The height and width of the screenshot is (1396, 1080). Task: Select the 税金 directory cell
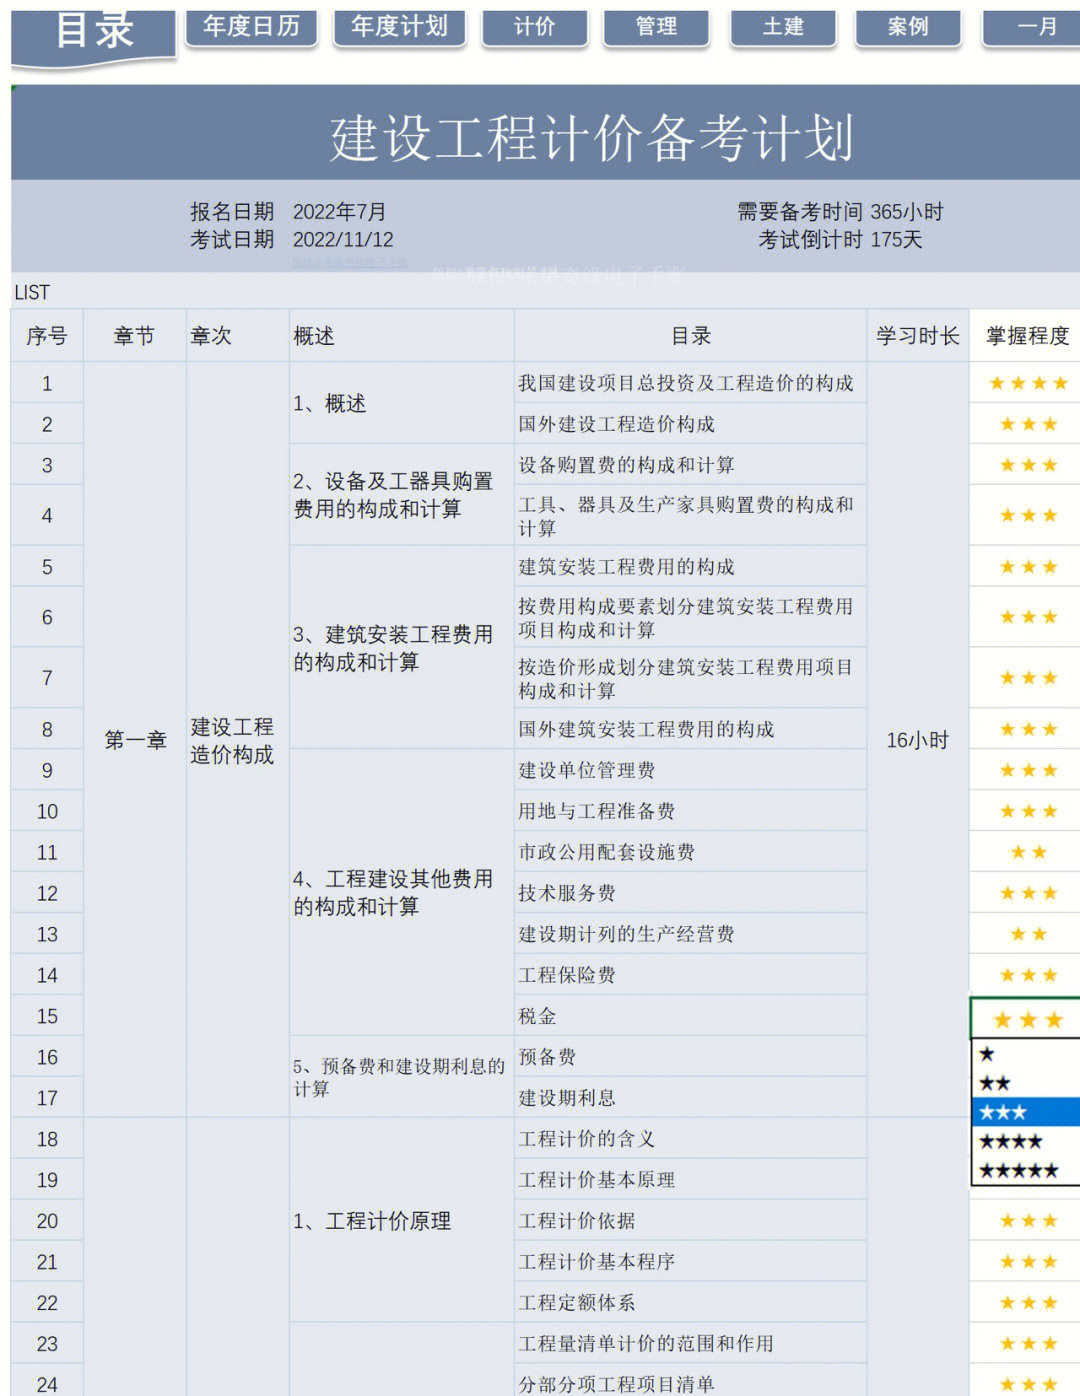pyautogui.click(x=691, y=1016)
